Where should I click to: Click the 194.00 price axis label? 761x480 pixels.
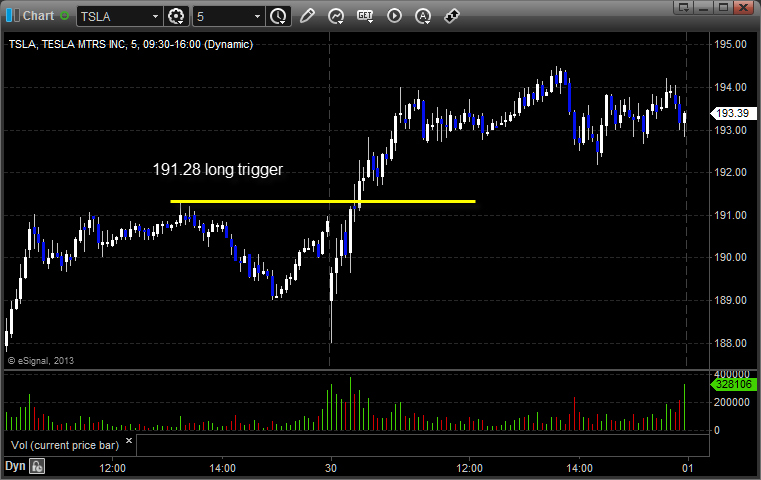tap(730, 87)
